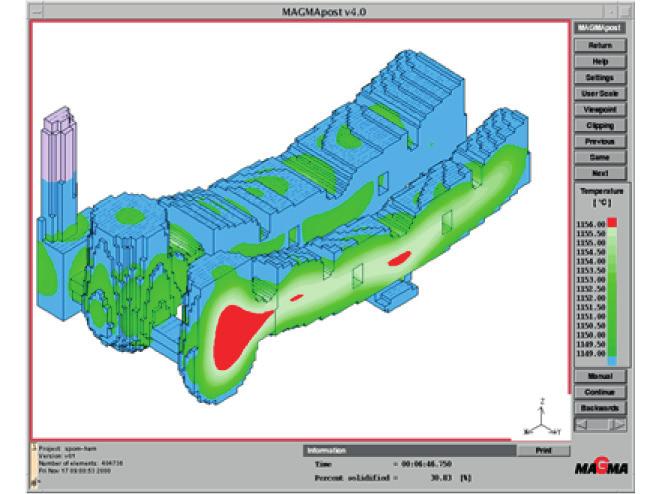
Task: Click the Percent solidified value
Action: pyautogui.click(x=441, y=478)
